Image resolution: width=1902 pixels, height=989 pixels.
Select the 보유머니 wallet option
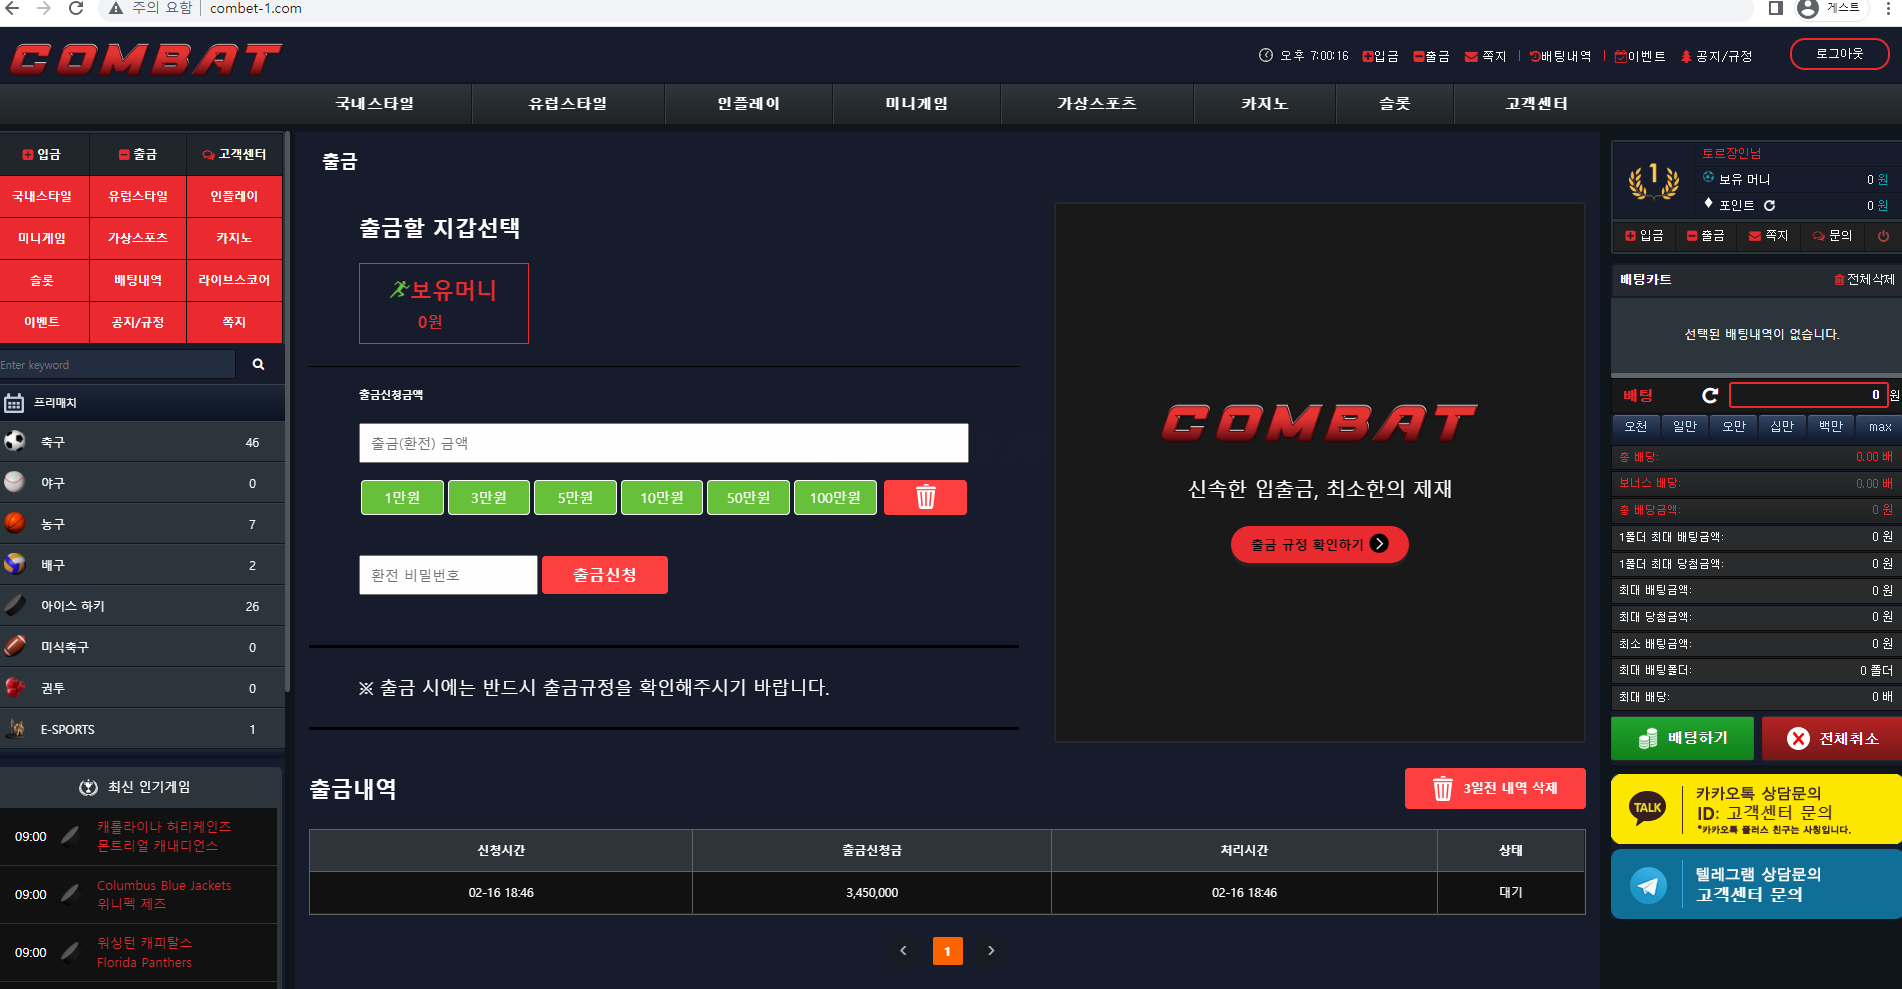(x=443, y=304)
